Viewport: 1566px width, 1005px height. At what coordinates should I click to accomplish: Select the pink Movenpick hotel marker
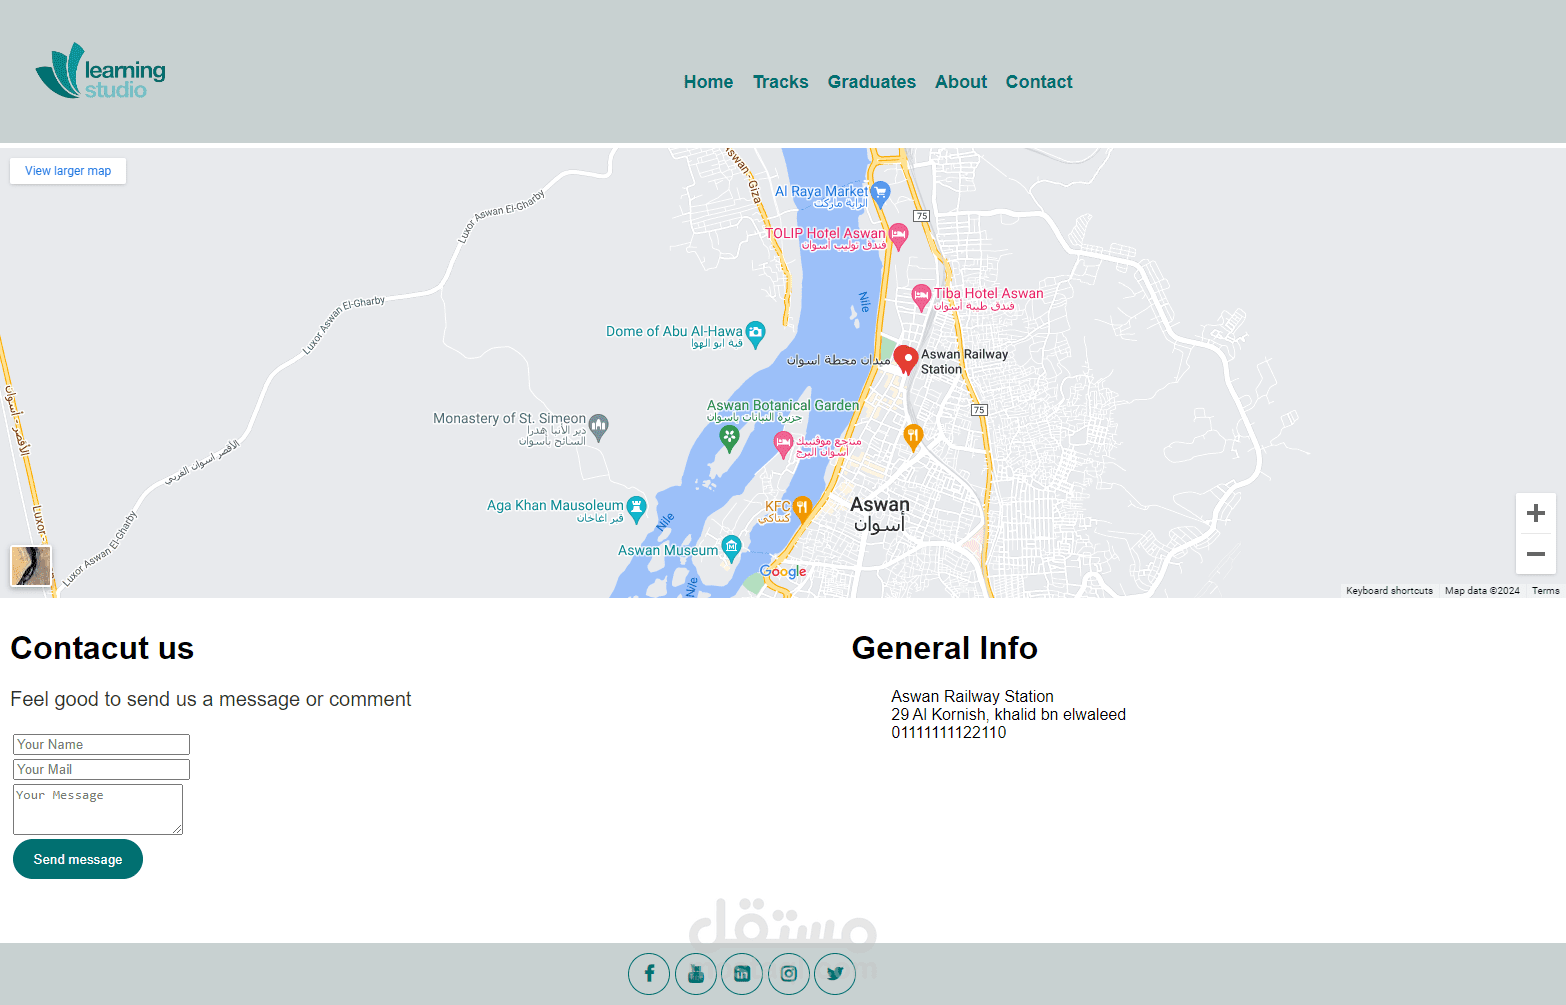pyautogui.click(x=783, y=444)
